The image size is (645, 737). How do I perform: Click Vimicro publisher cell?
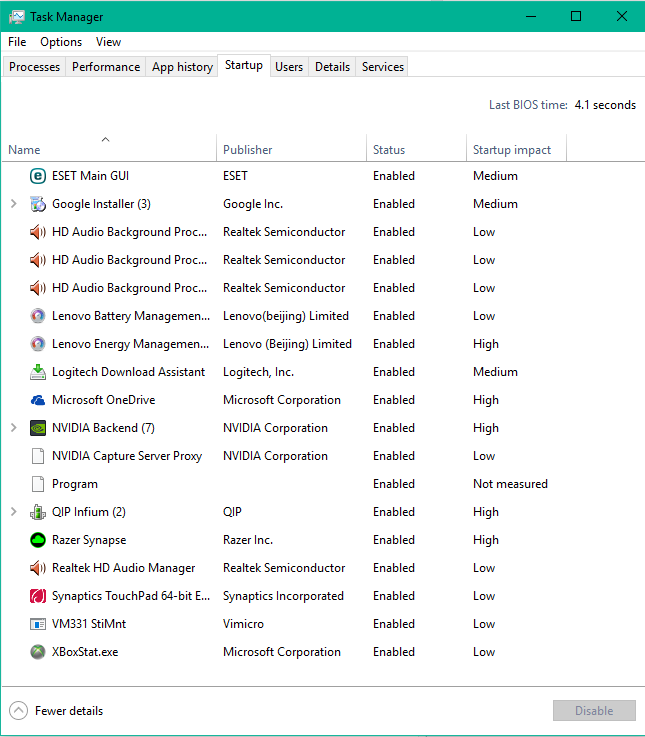243,624
